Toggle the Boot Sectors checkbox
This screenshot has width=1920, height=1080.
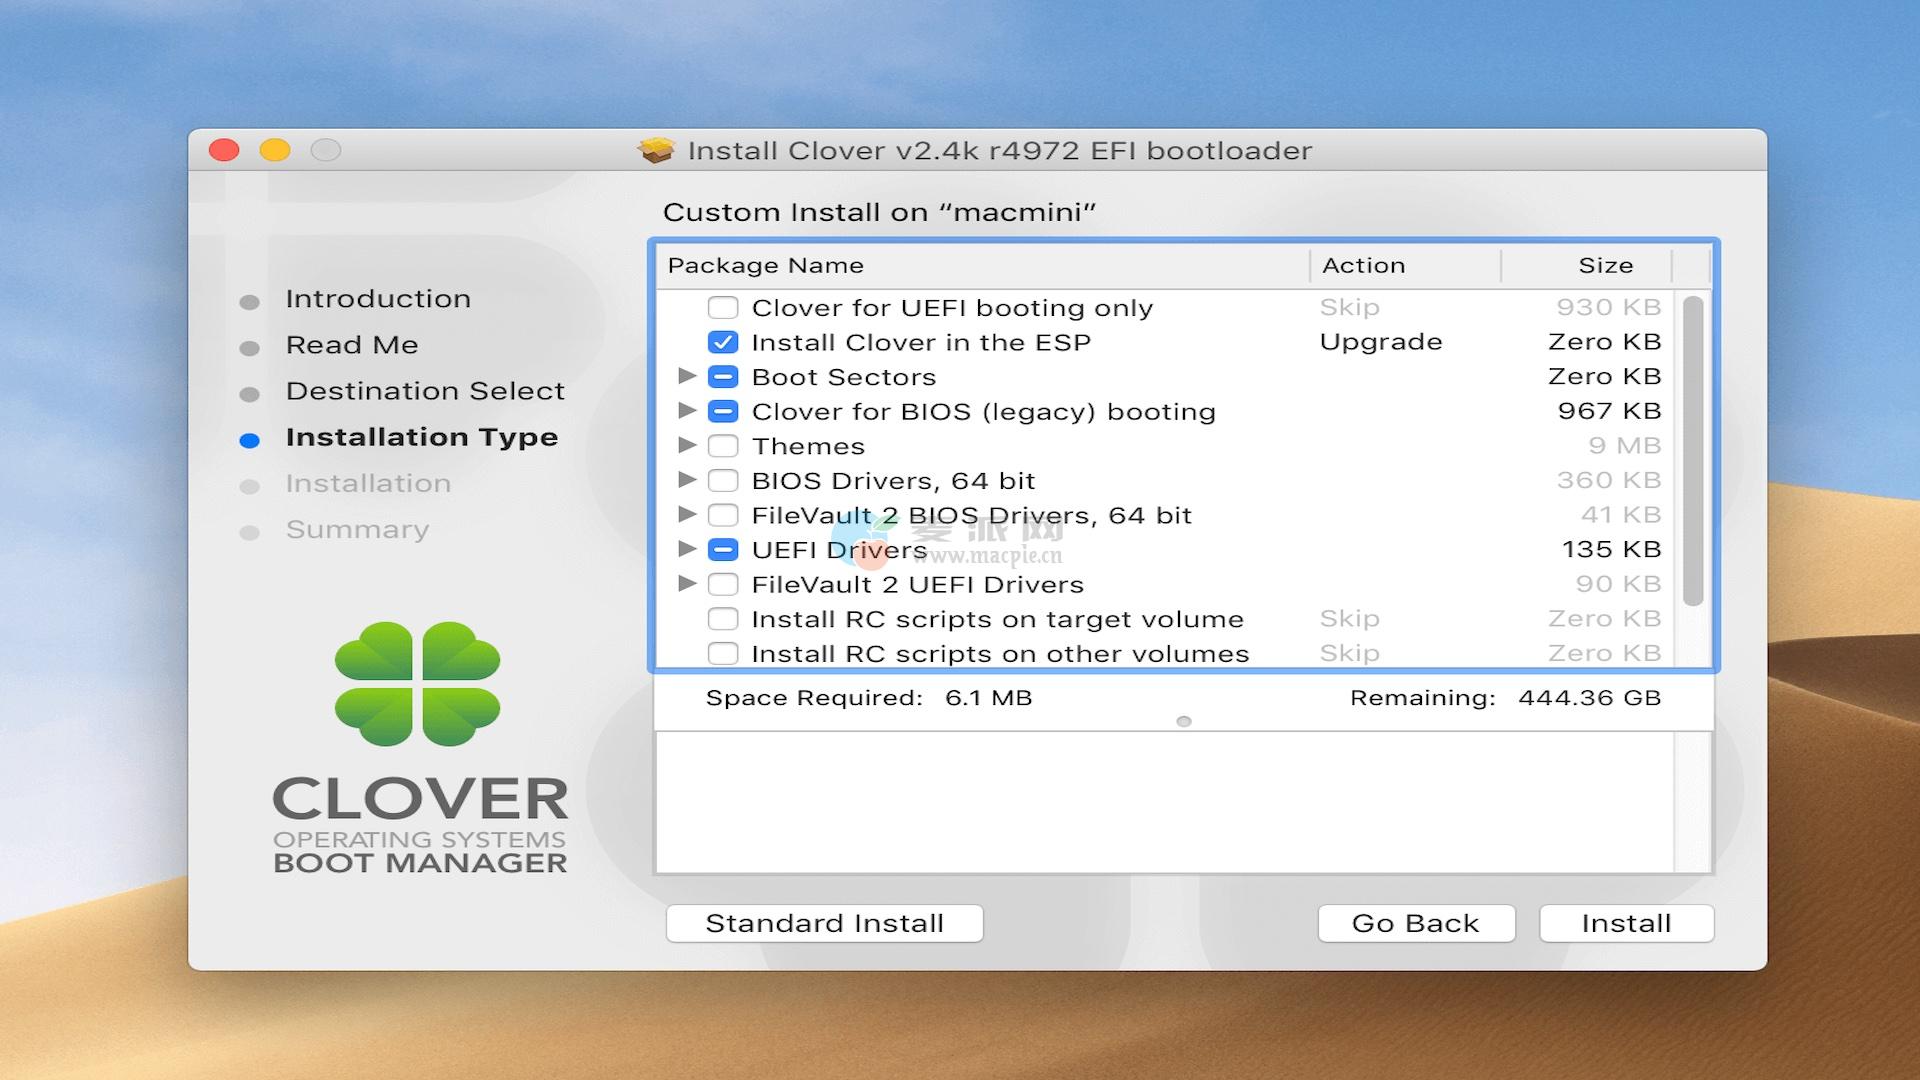[x=723, y=377]
